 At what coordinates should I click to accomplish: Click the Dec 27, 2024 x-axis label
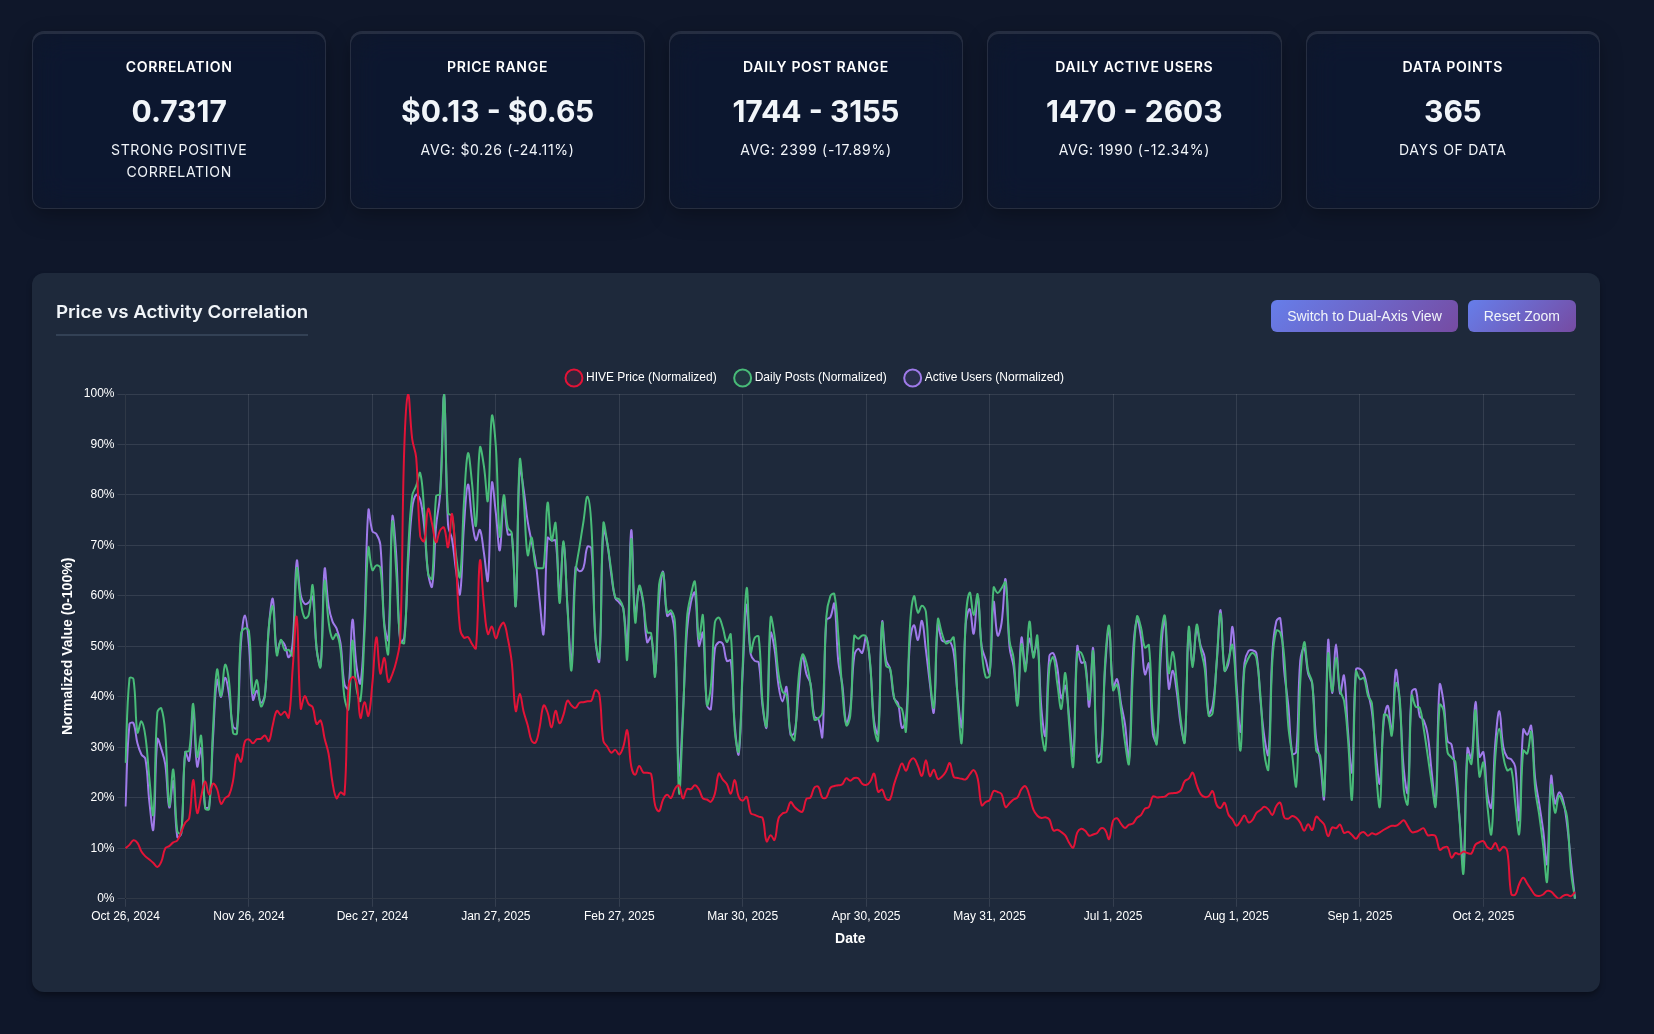click(372, 916)
